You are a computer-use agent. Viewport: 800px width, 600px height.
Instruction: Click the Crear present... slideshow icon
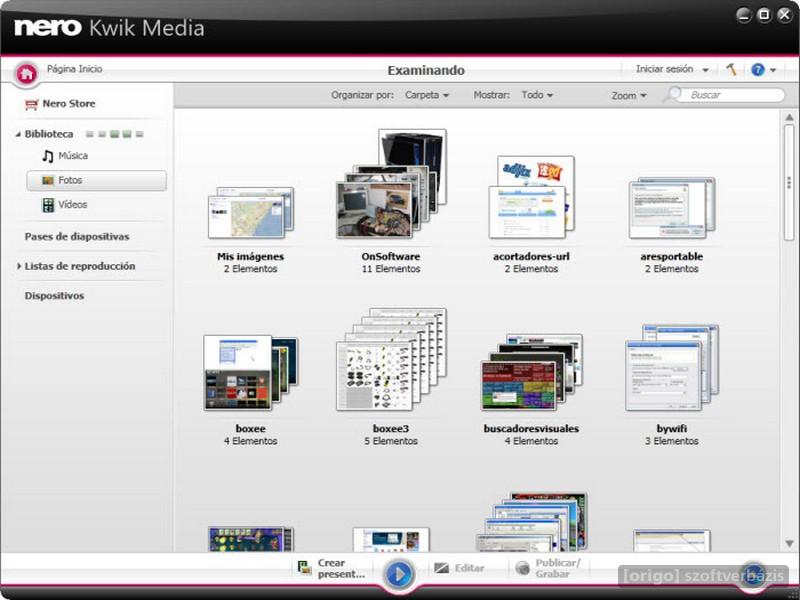(x=305, y=568)
